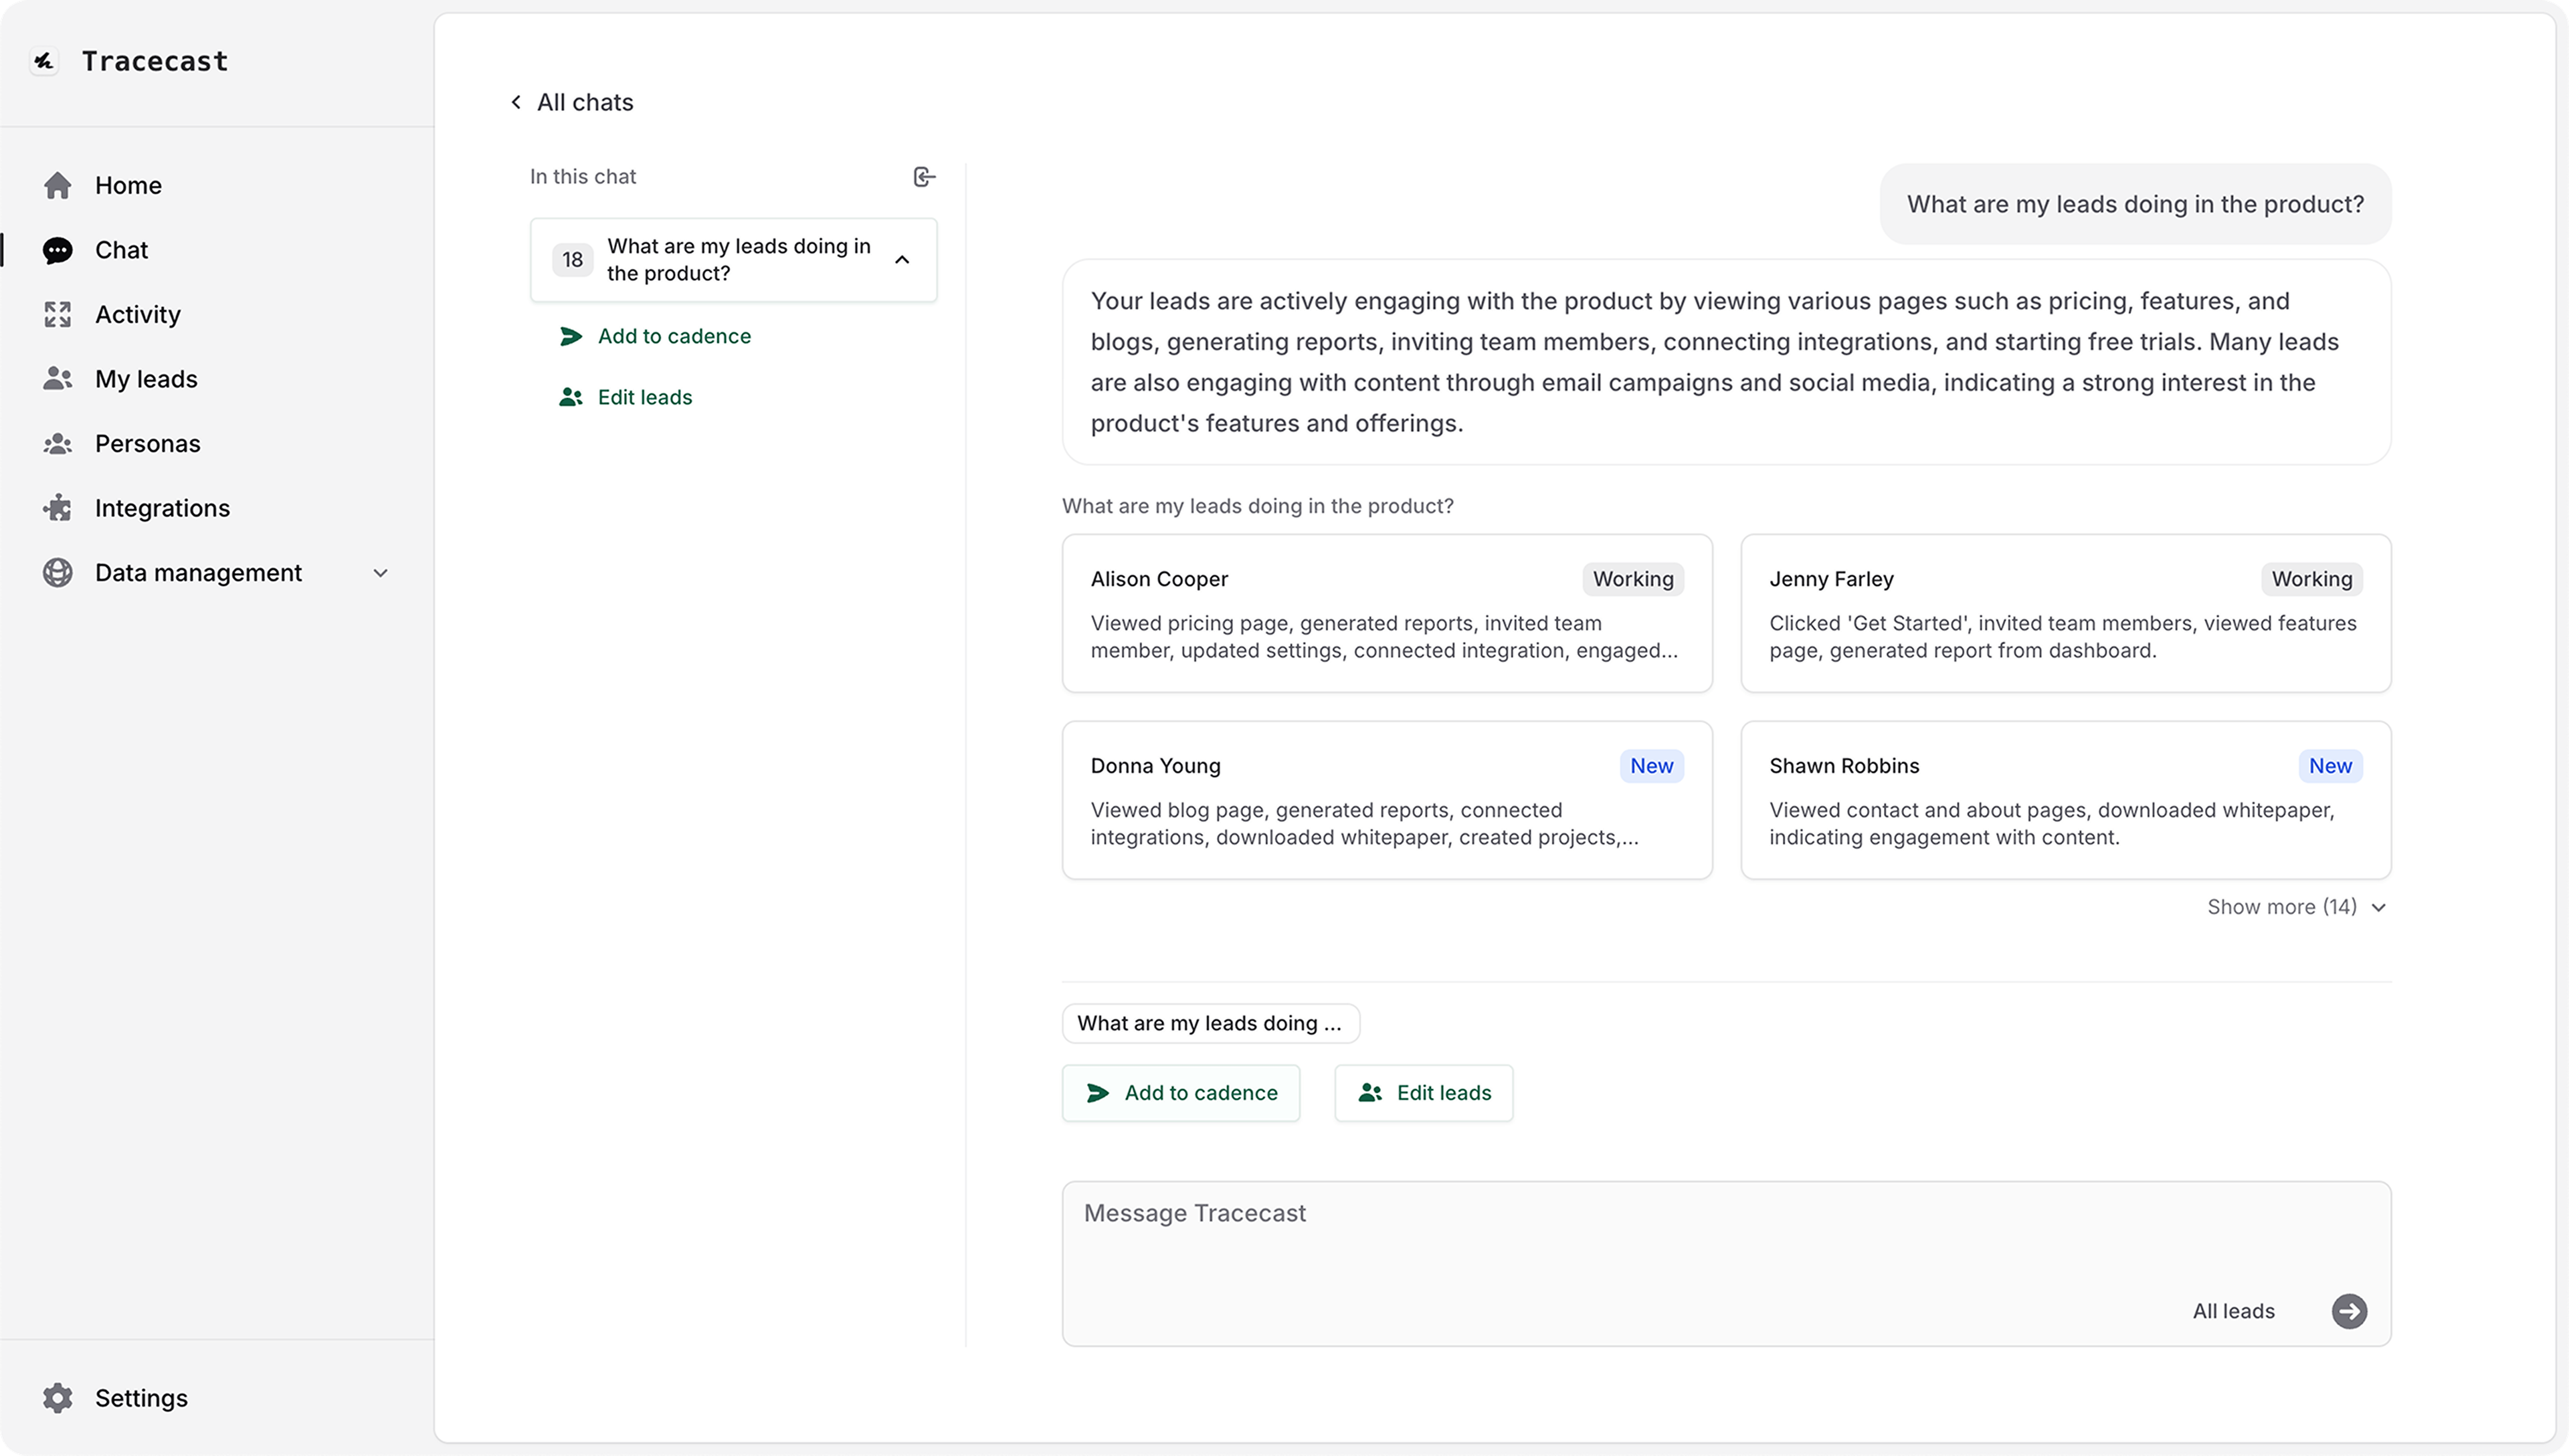Click the 'In this chat' heading
This screenshot has height=1456, width=2569.
pyautogui.click(x=582, y=177)
